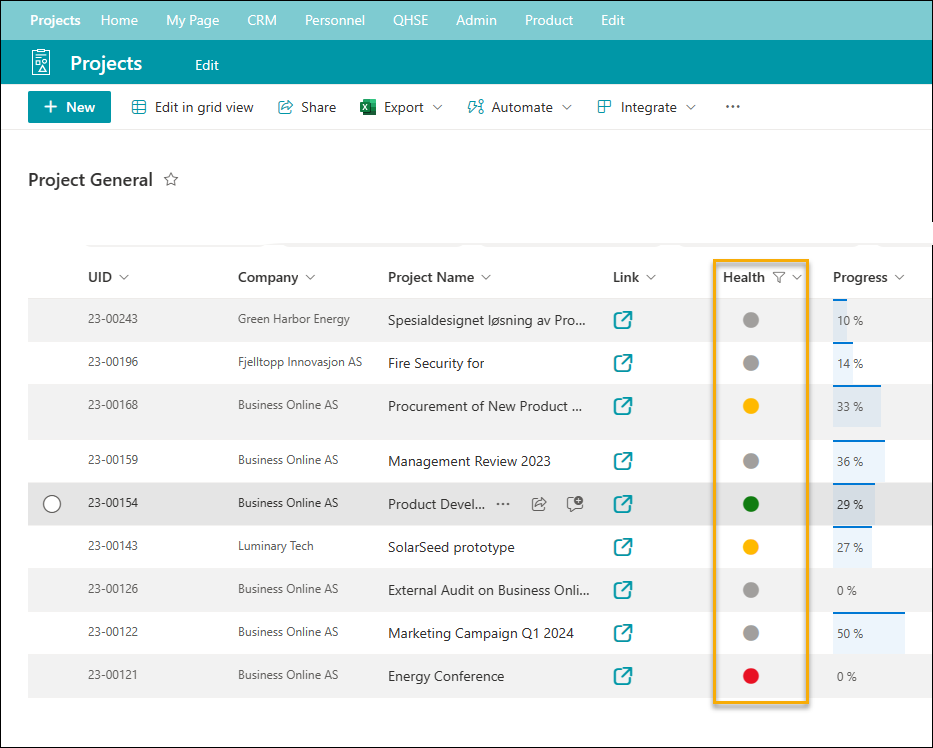Image resolution: width=933 pixels, height=748 pixels.
Task: Click green health dot for 23-00154
Action: coord(751,504)
